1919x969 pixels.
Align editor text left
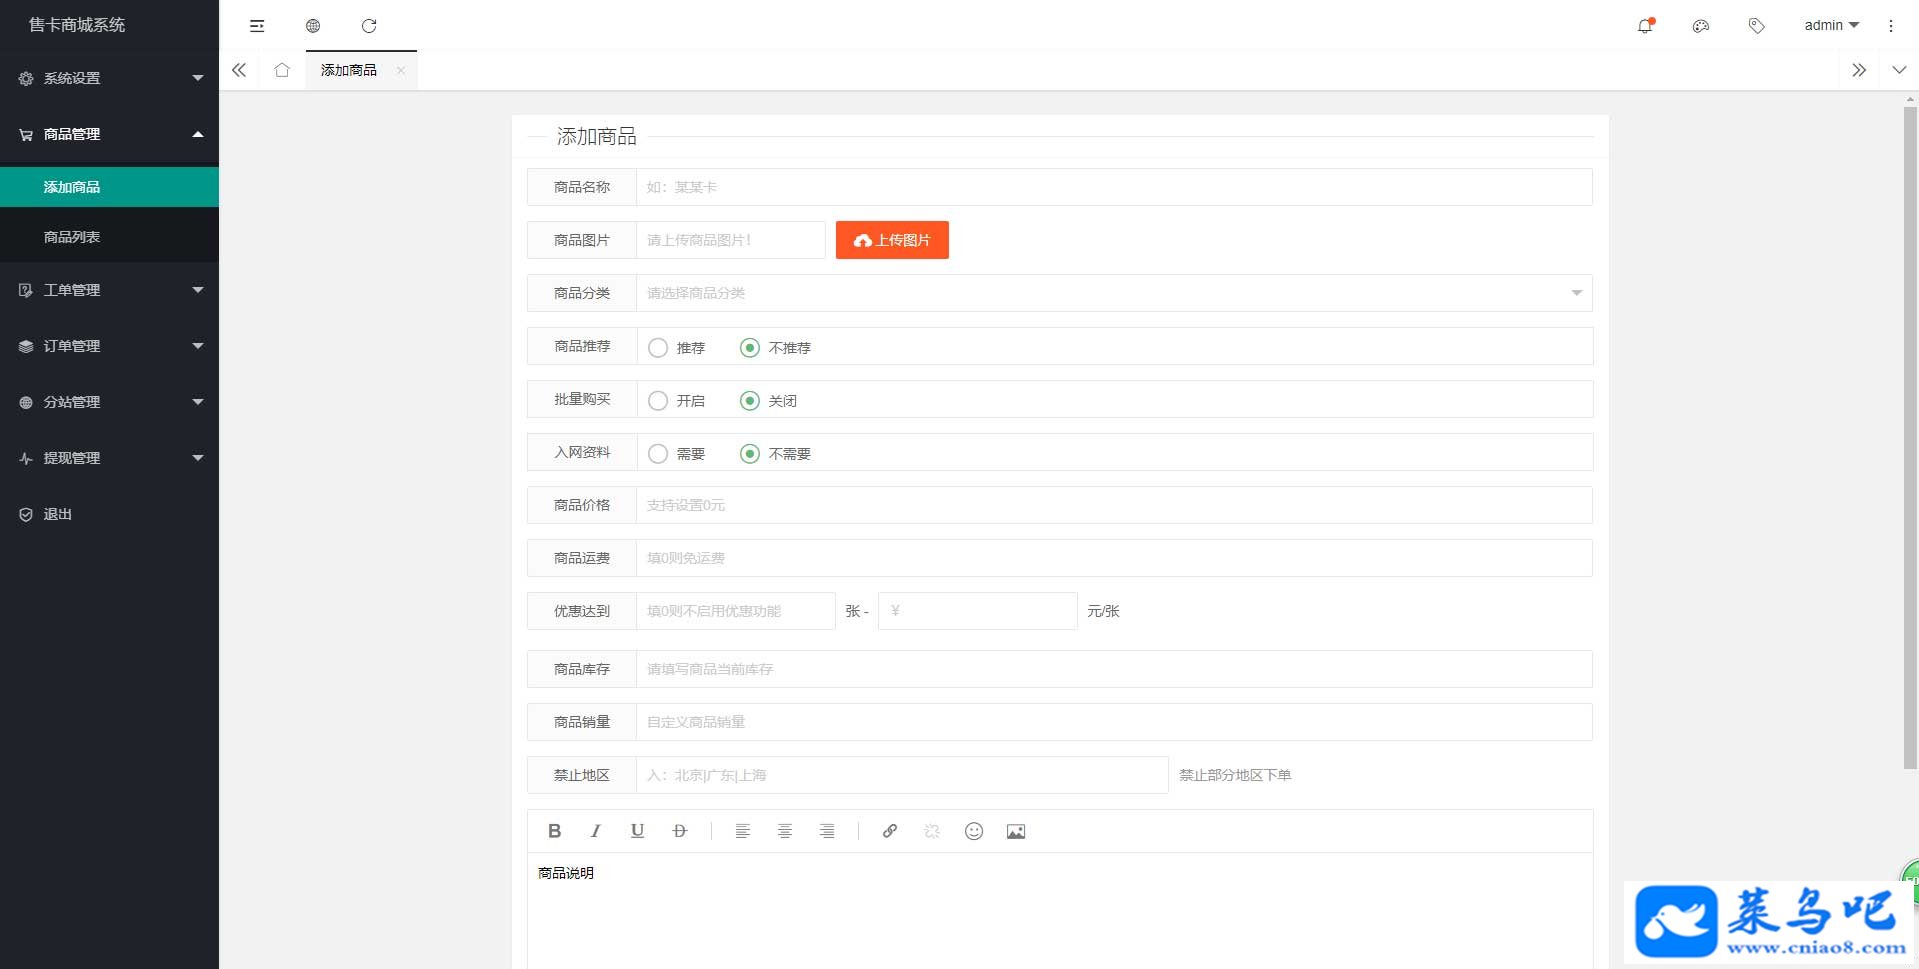(743, 831)
